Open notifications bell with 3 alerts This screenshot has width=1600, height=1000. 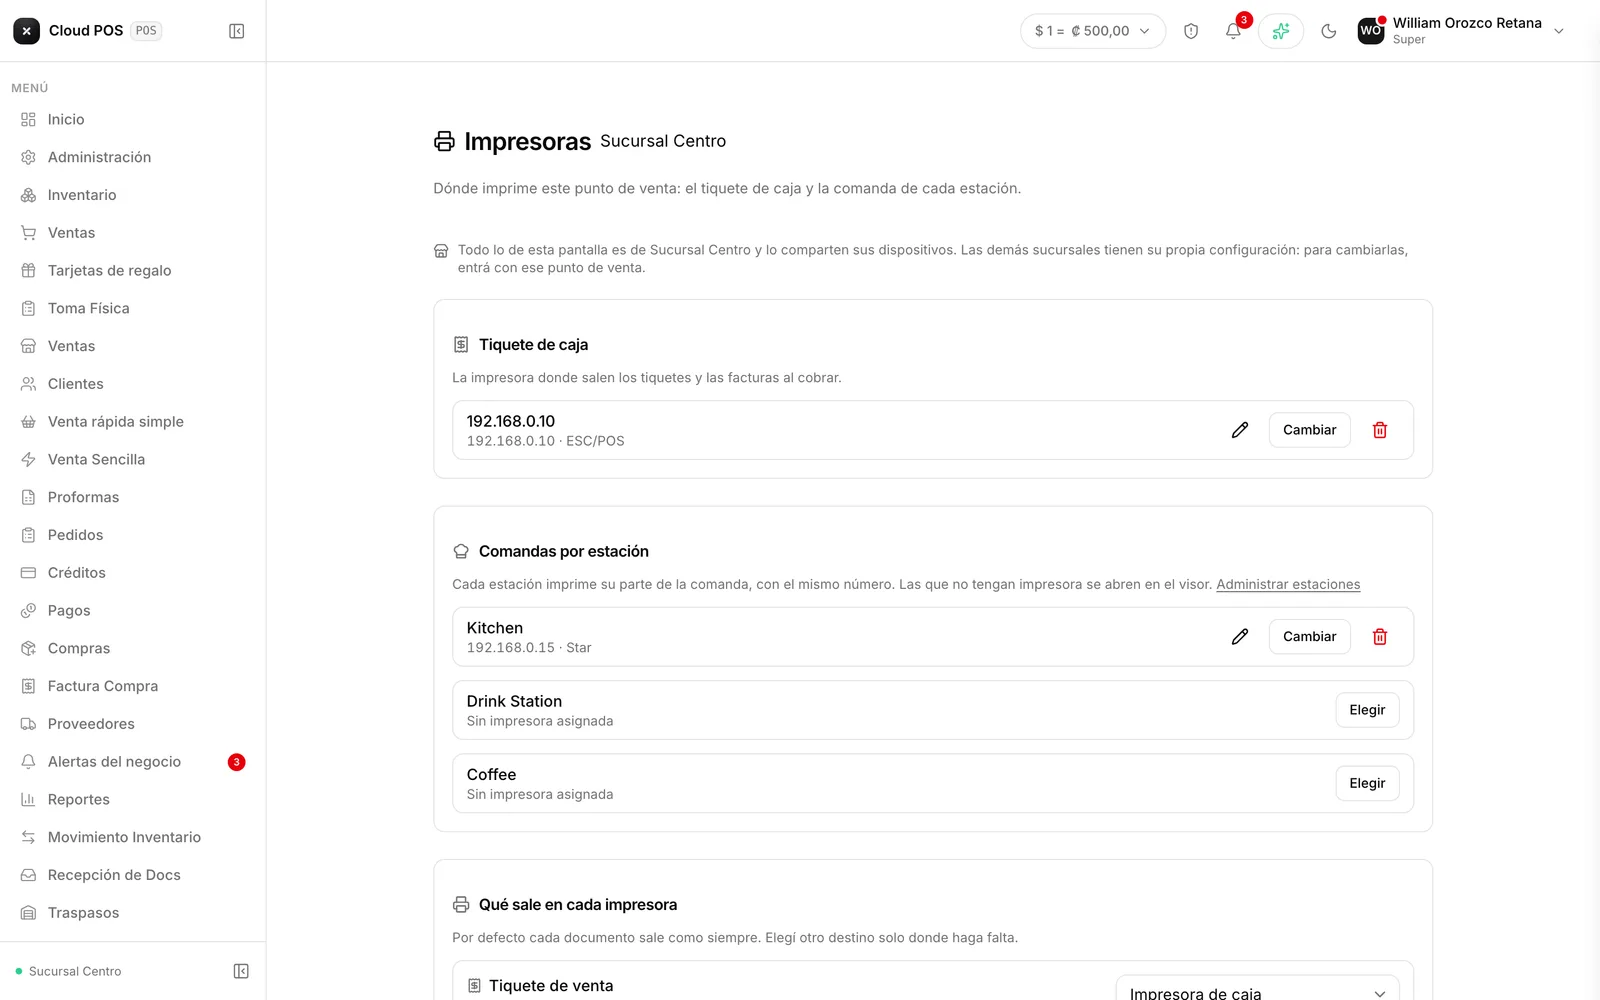pyautogui.click(x=1234, y=31)
